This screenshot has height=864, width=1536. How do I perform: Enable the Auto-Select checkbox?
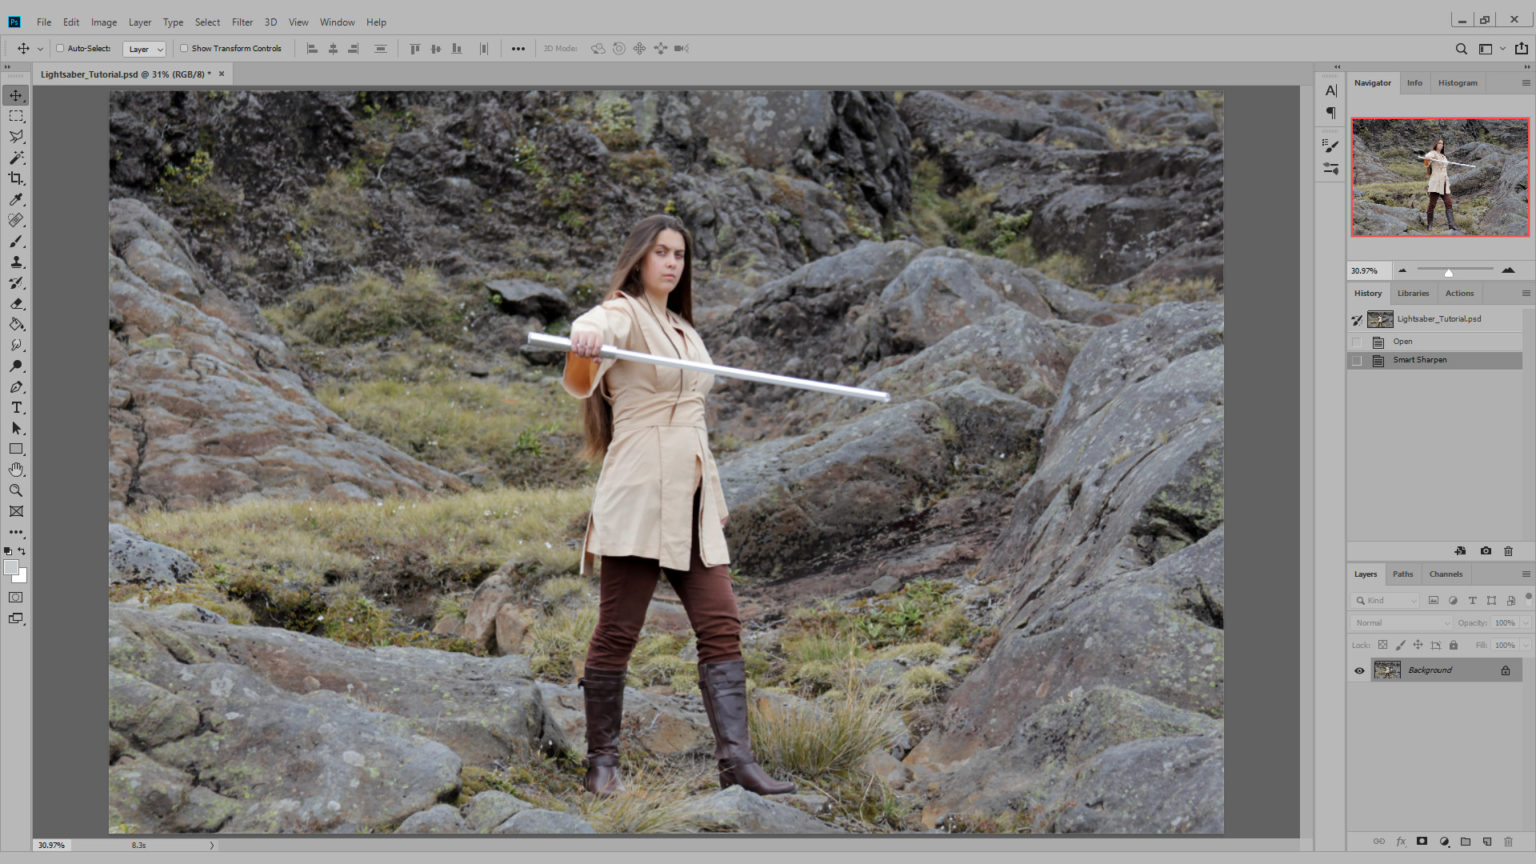[x=57, y=48]
